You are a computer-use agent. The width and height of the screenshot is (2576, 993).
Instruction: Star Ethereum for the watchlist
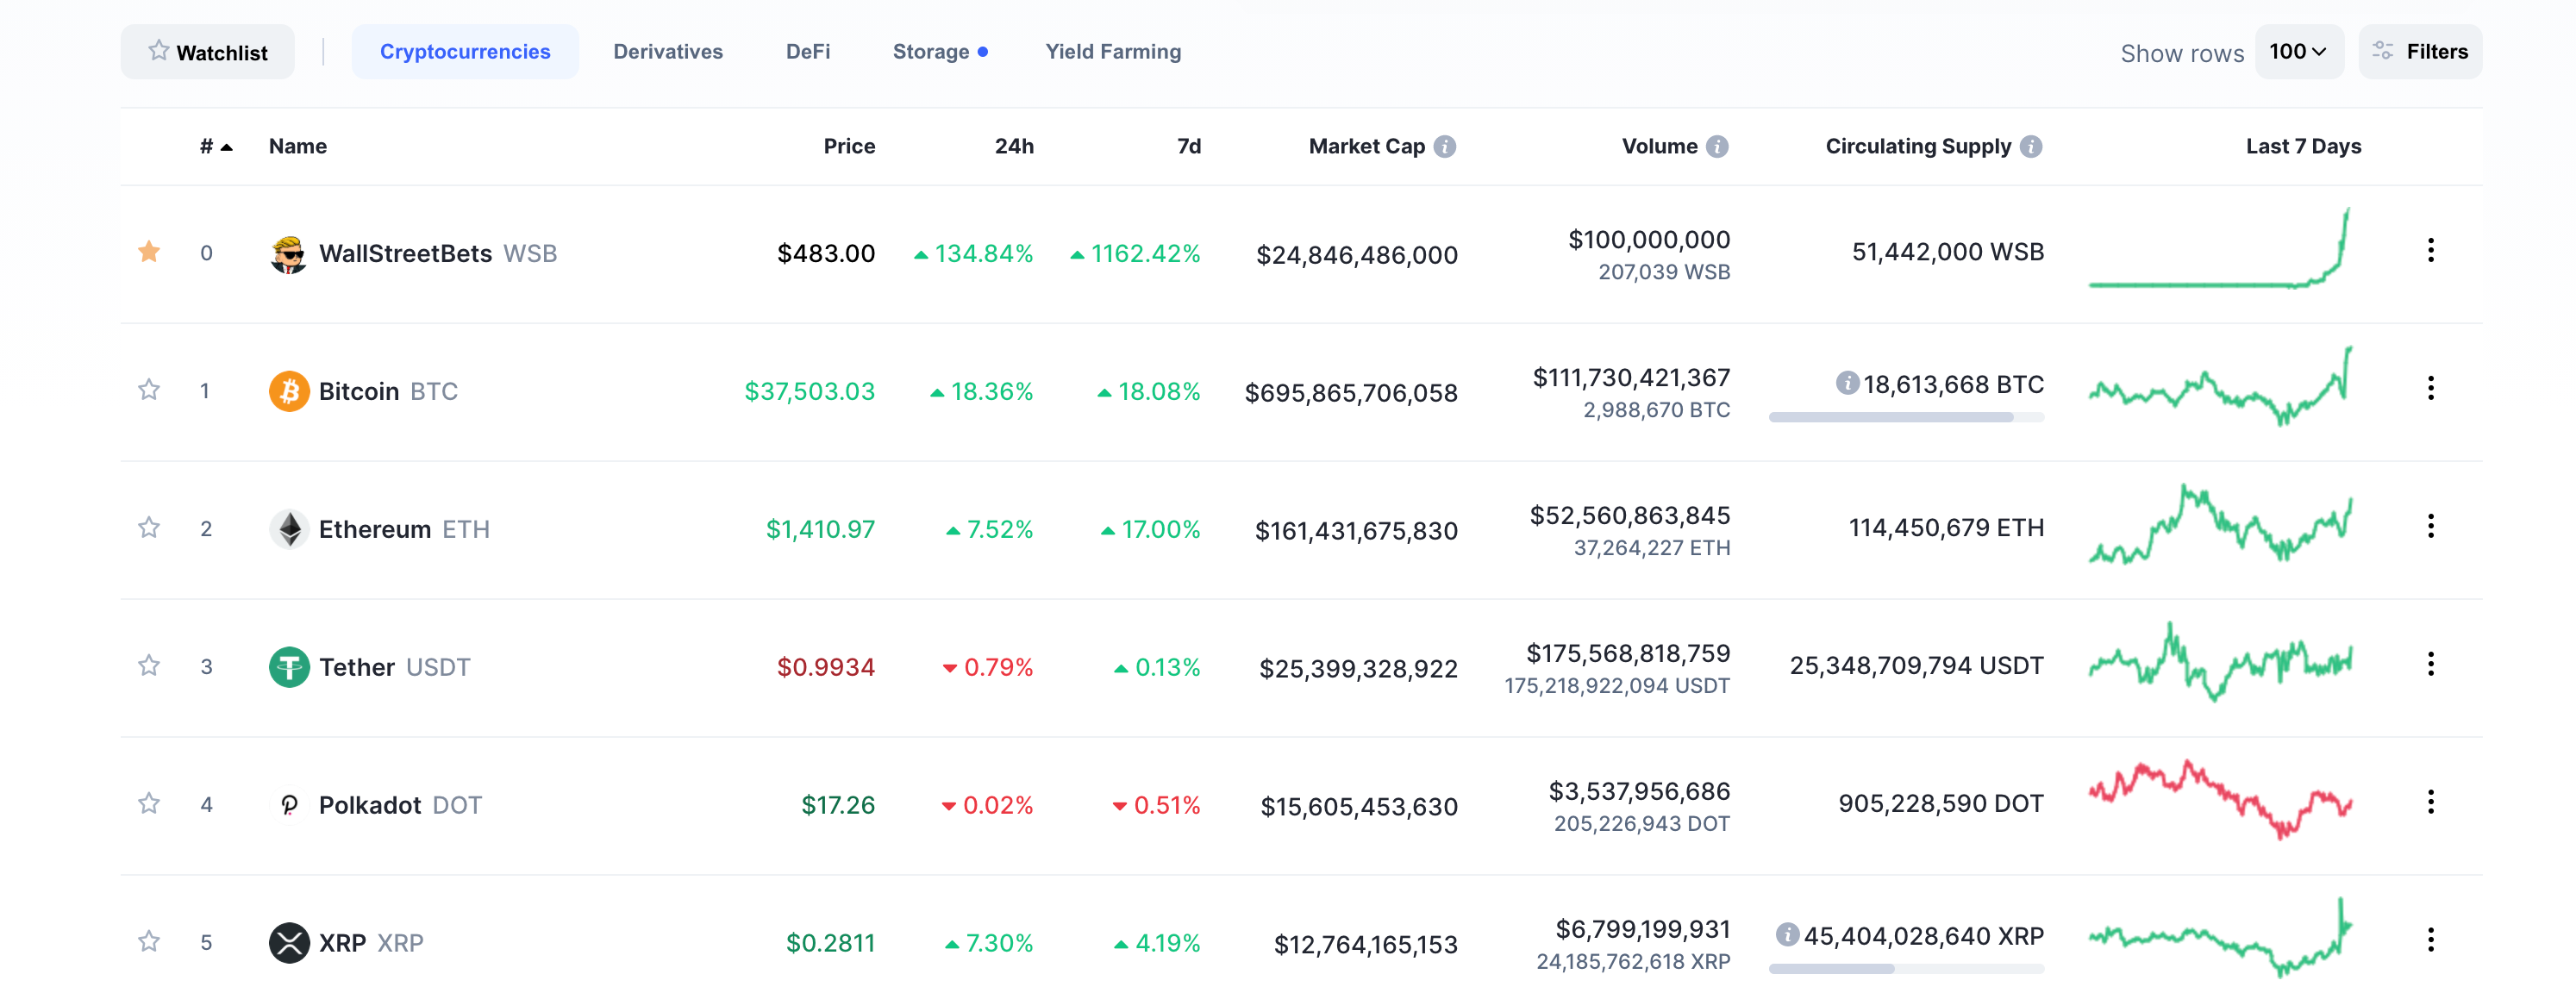(149, 528)
